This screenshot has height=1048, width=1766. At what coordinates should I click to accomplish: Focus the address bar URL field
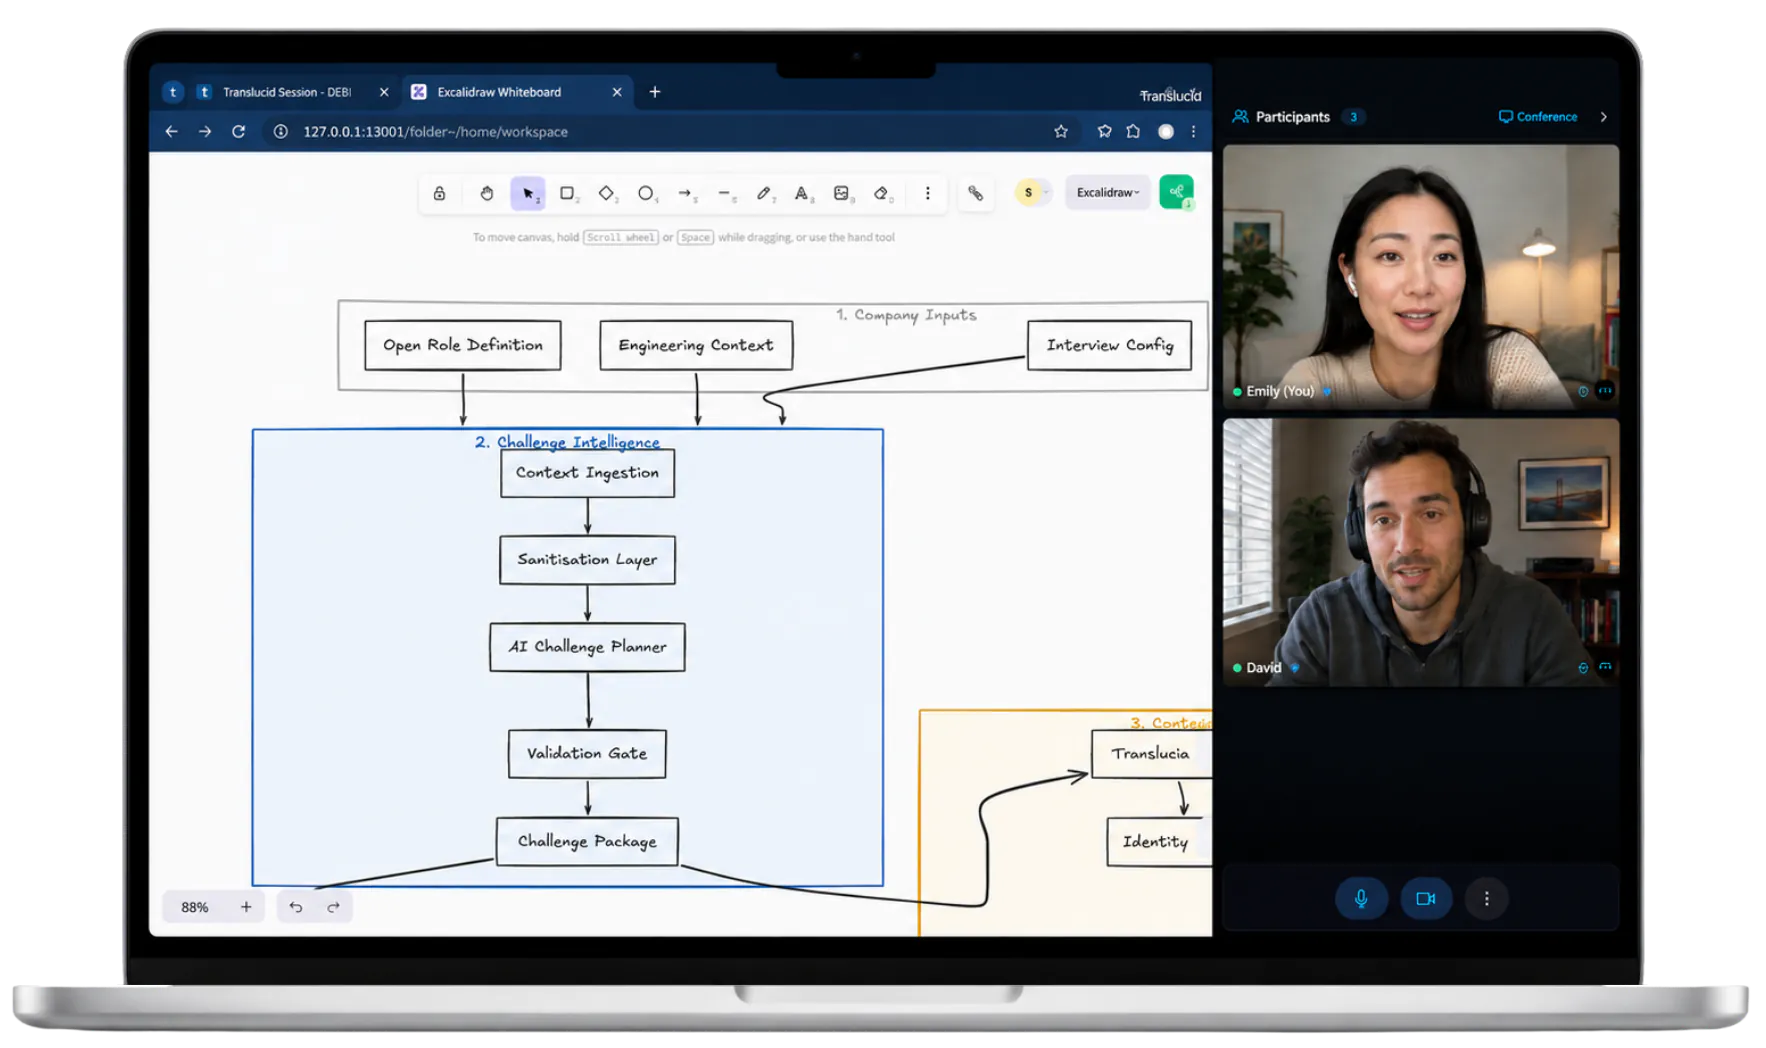[660, 131]
